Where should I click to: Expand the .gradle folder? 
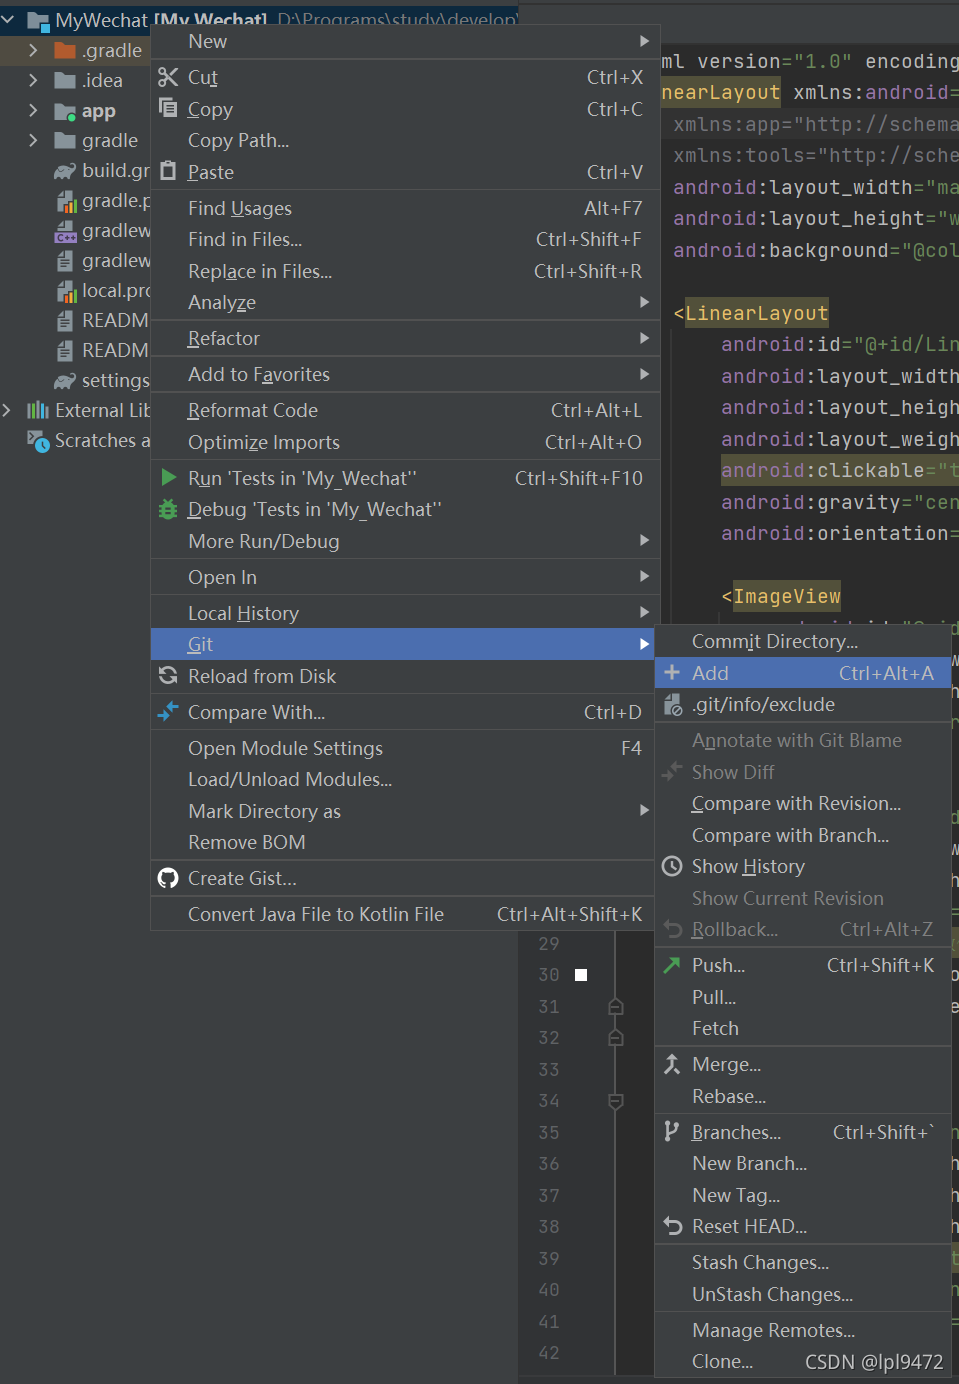coord(33,50)
